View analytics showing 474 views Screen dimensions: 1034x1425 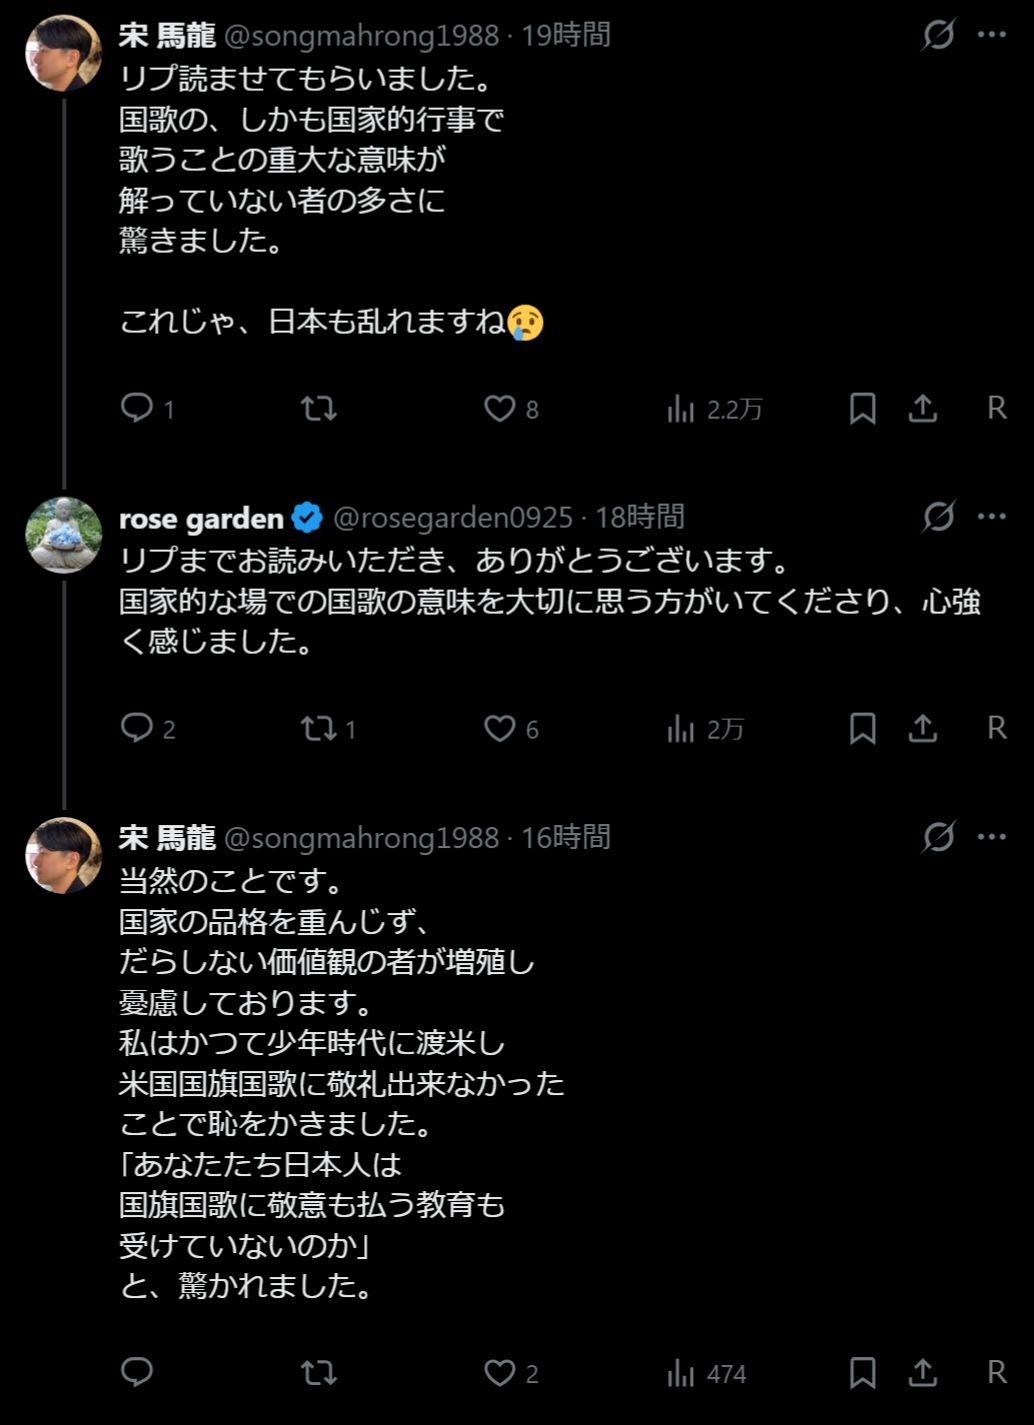706,1373
